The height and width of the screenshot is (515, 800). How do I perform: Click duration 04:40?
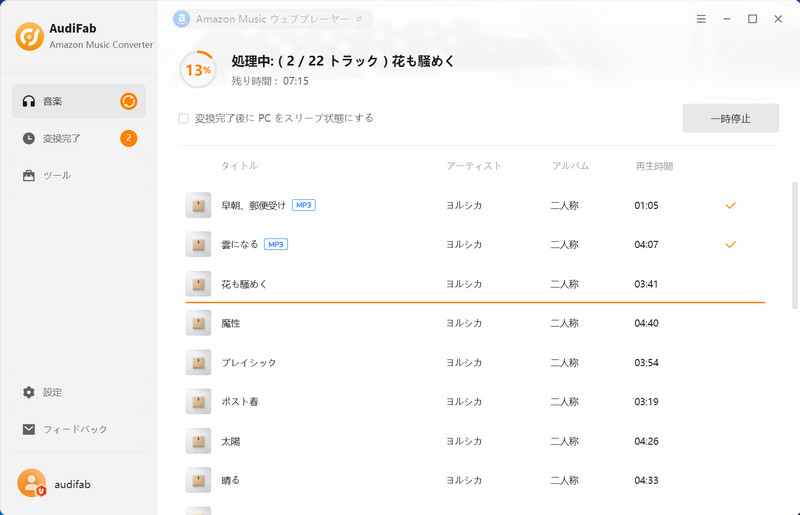pyautogui.click(x=646, y=323)
